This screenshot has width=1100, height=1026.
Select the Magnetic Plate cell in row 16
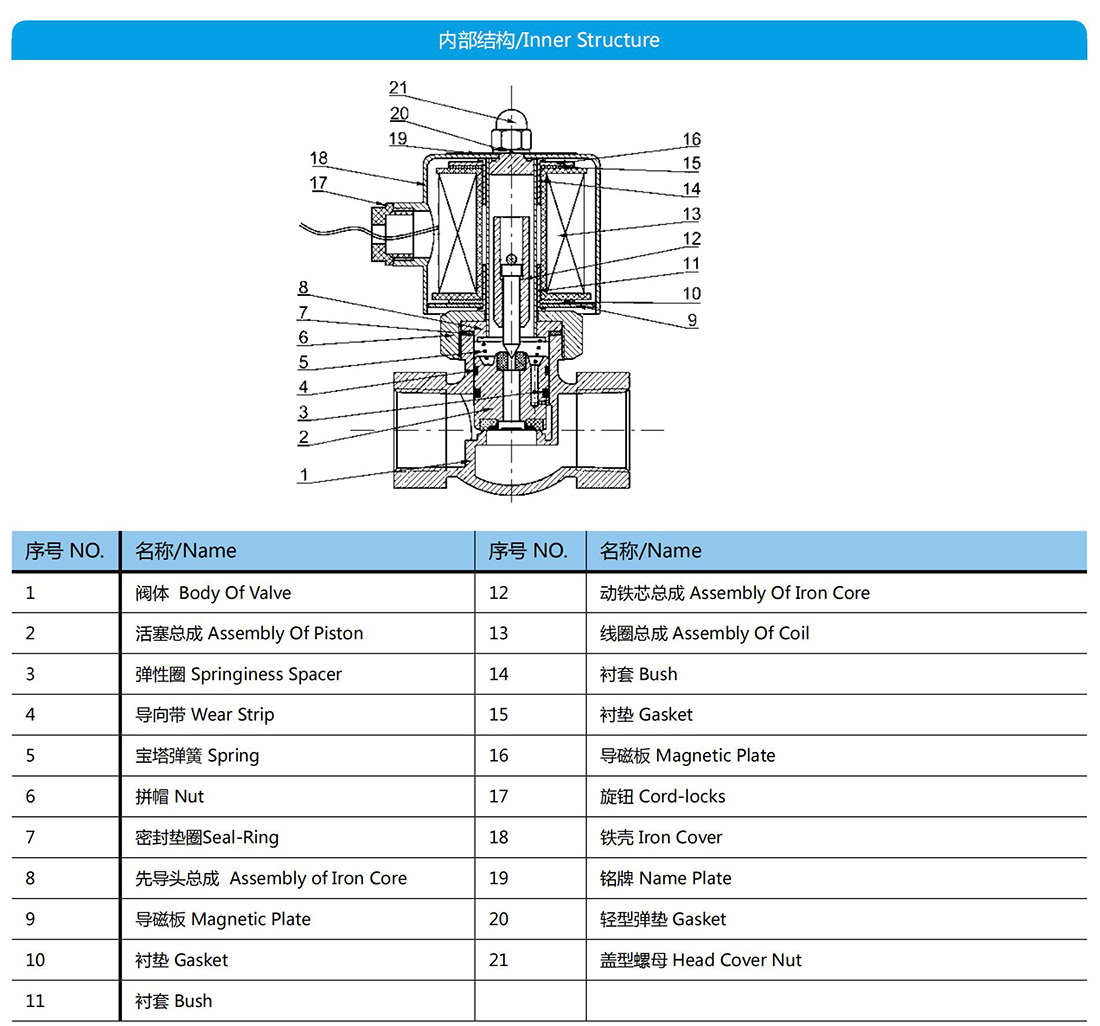pos(836,755)
